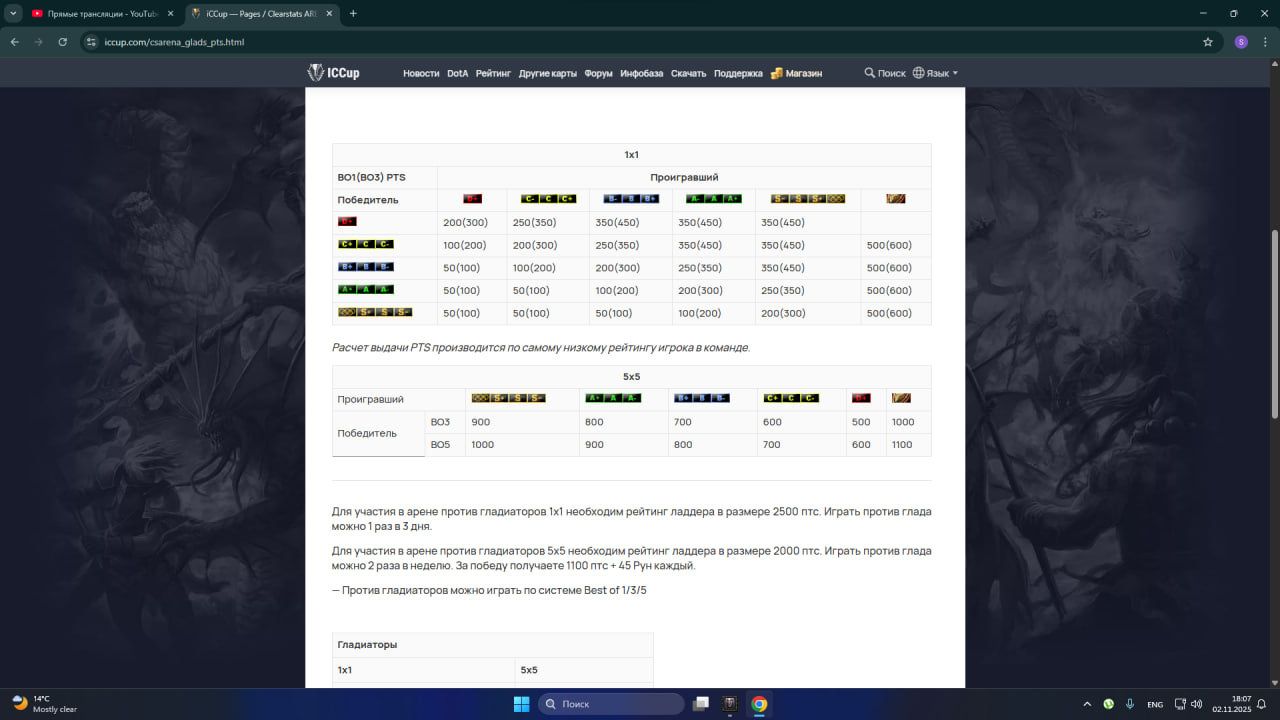
Task: Click the magnifier search icon in site header
Action: (870, 73)
